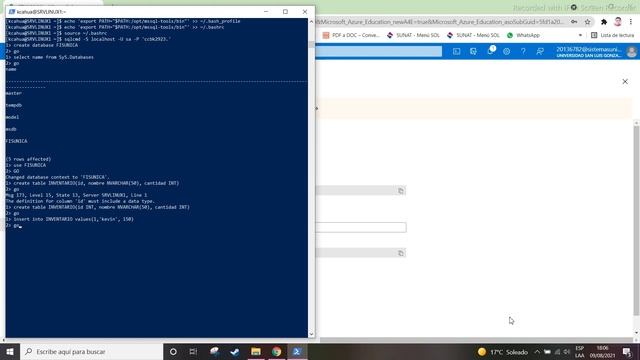Open weather widget 17°C Soleado
This screenshot has height=360, width=640.
502,352
